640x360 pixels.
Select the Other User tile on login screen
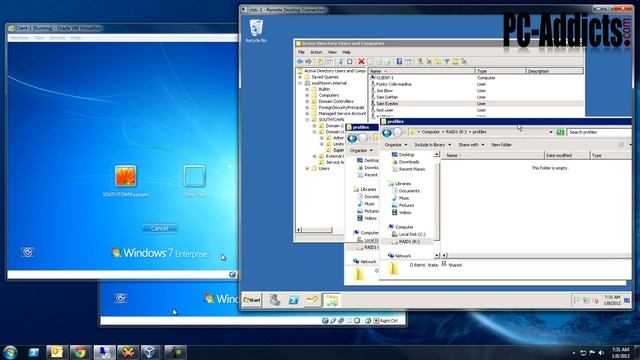194,181
